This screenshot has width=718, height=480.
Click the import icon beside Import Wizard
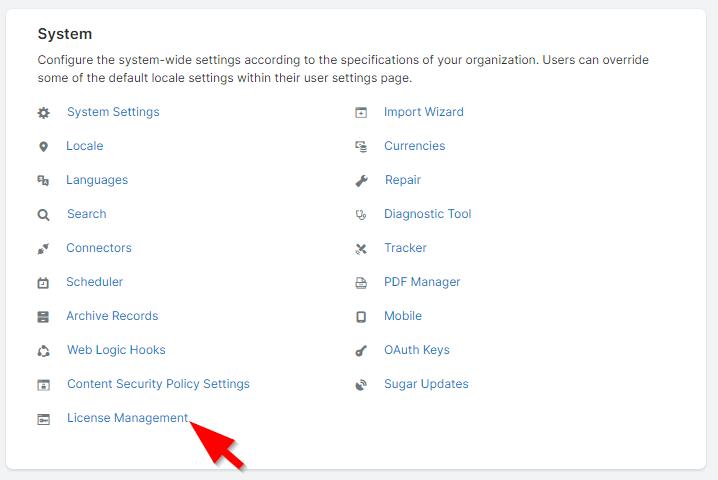361,112
